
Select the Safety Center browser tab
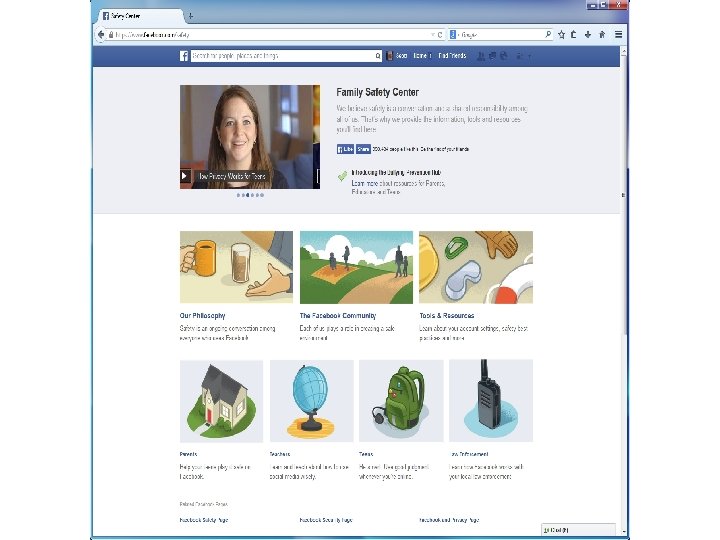tap(140, 16)
